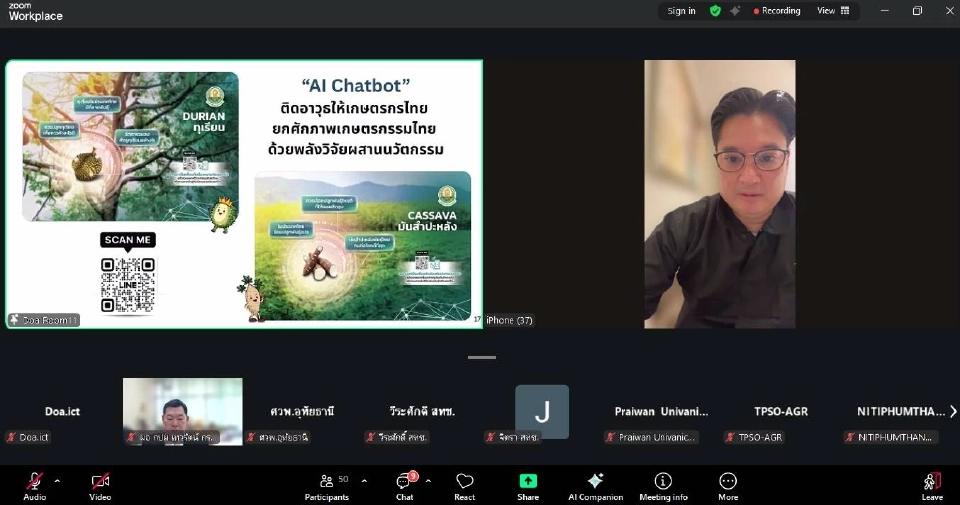960x505 pixels.
Task: Expand the caret next to Participants
Action: pyautogui.click(x=363, y=481)
